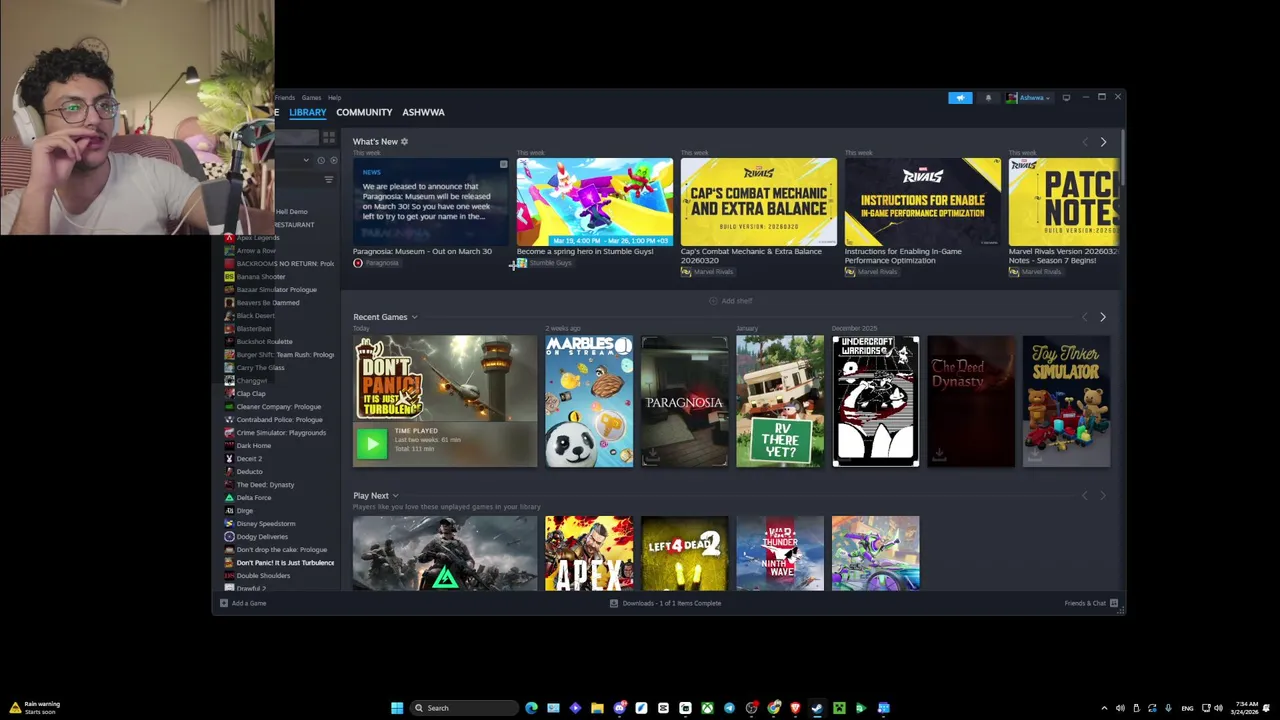Open Brave browser from the taskbar
The height and width of the screenshot is (720, 1280).
(795, 708)
